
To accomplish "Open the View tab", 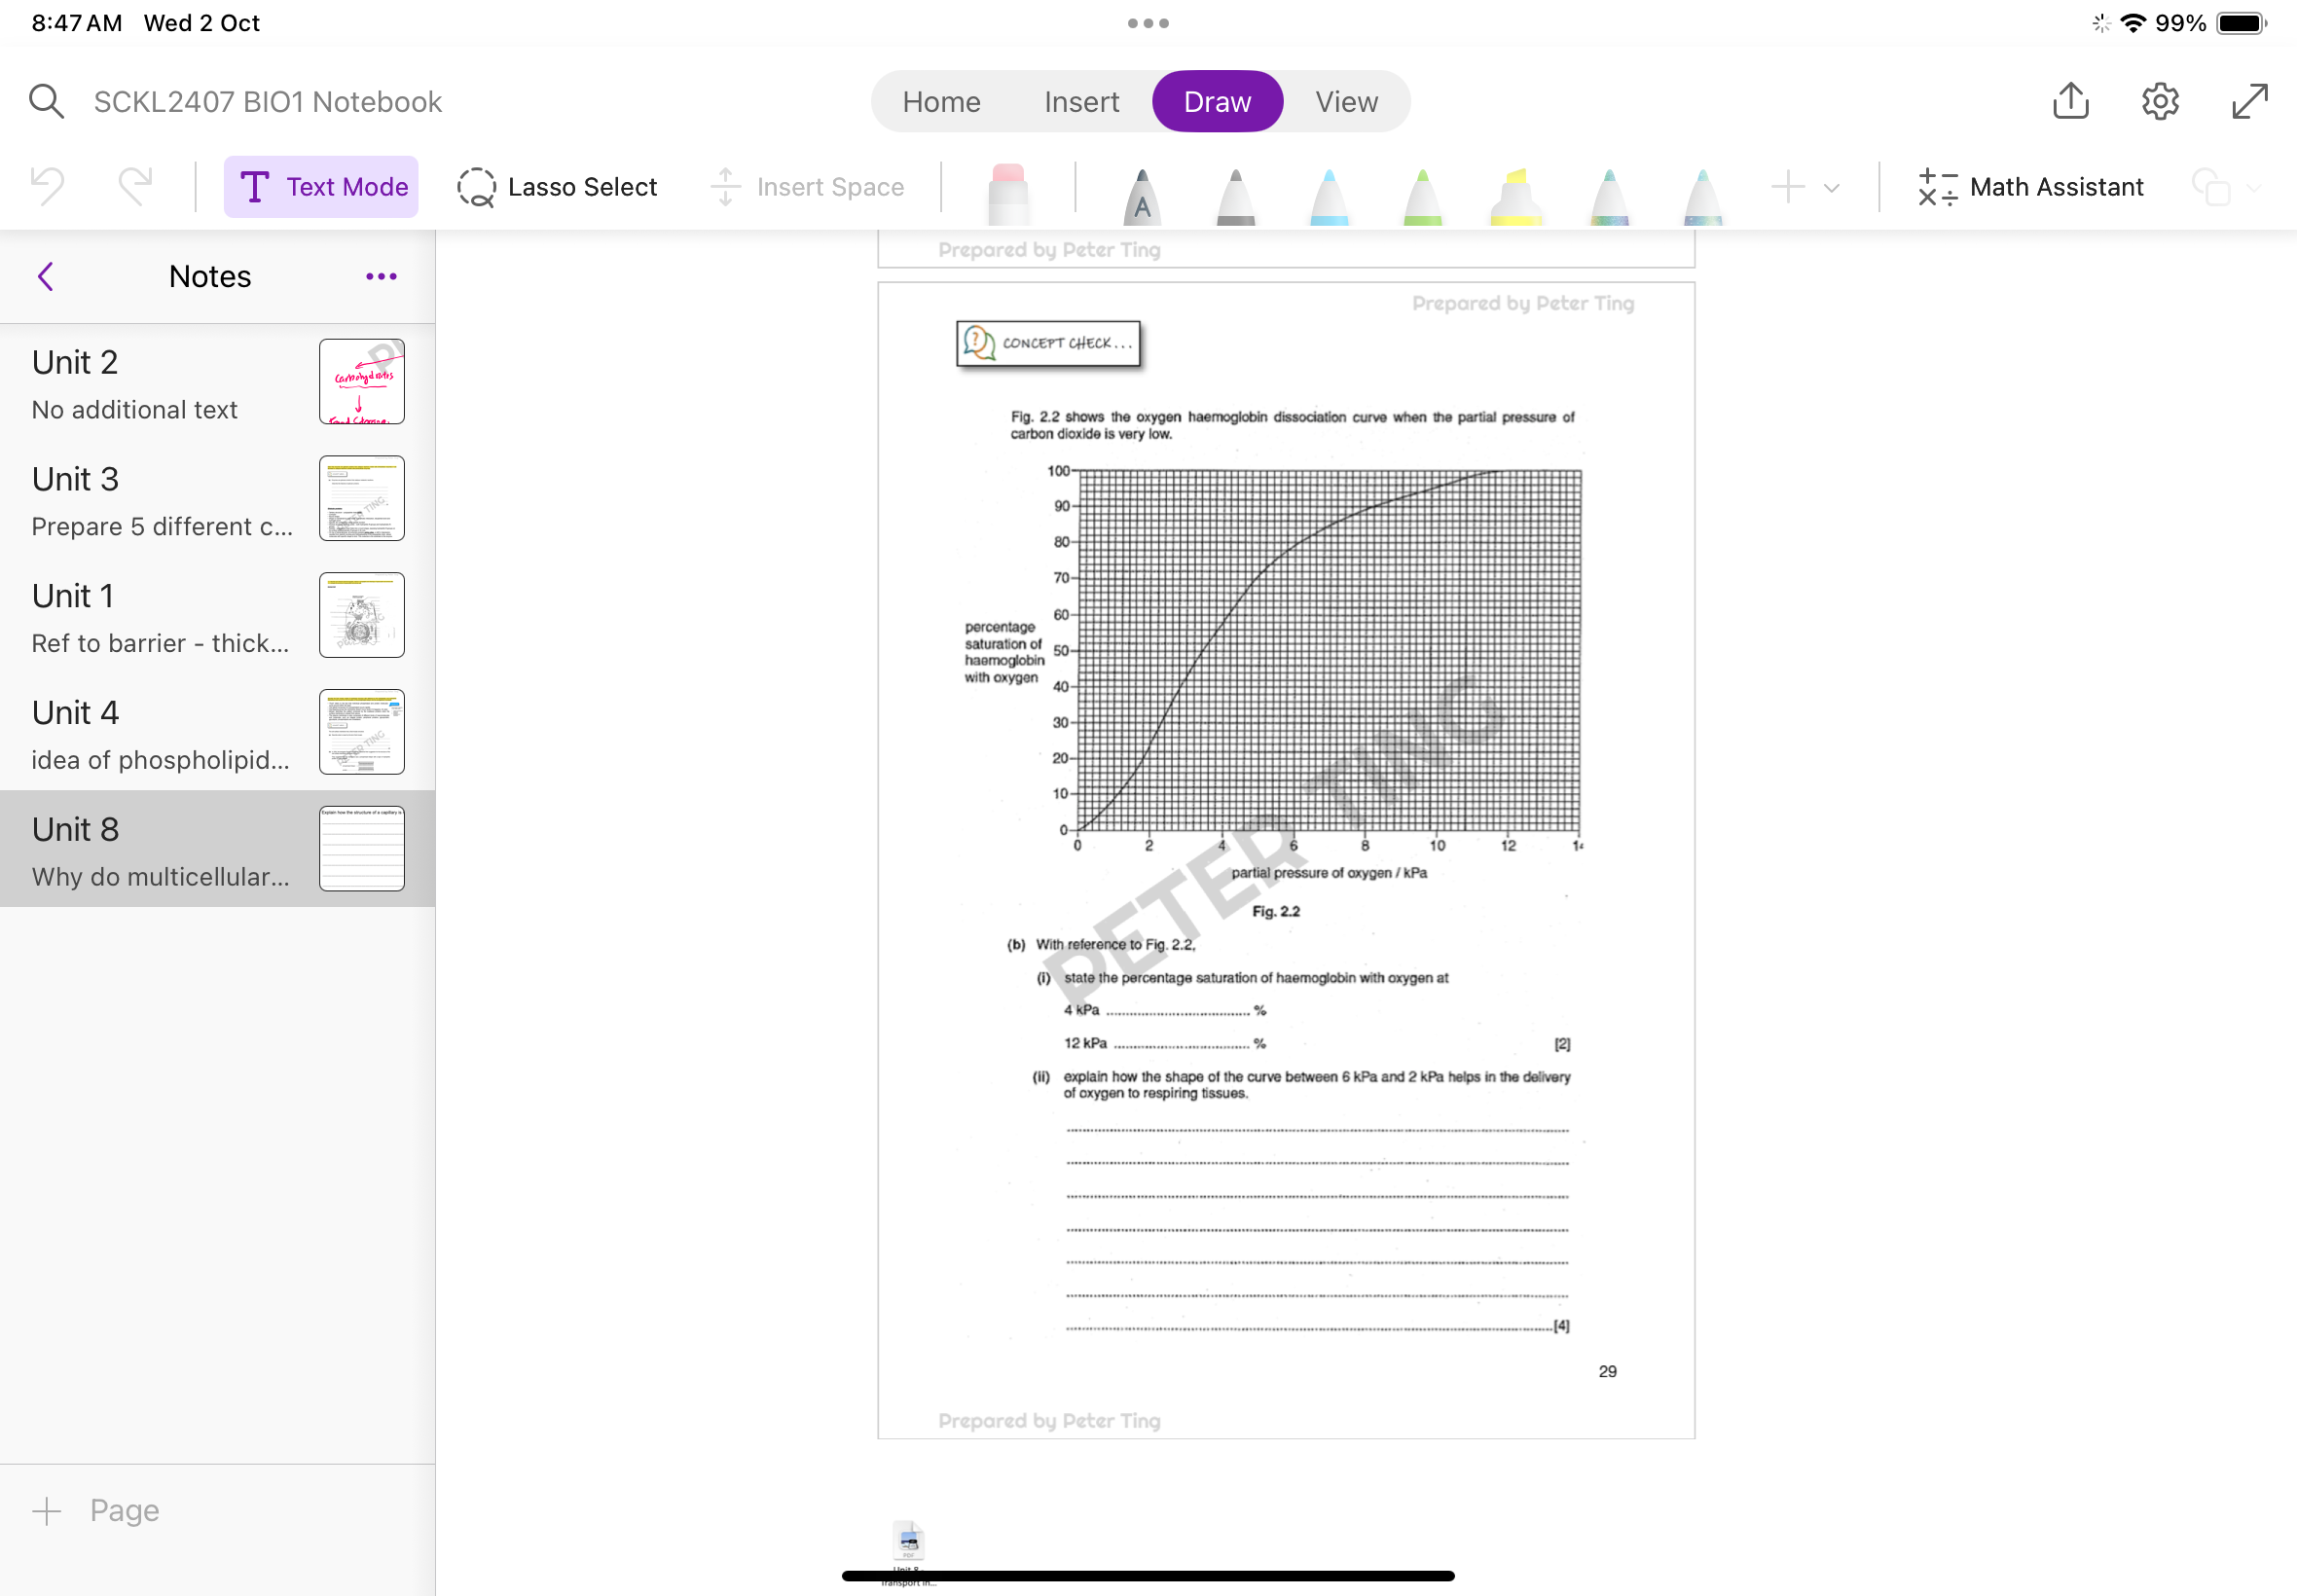I will click(x=1346, y=101).
